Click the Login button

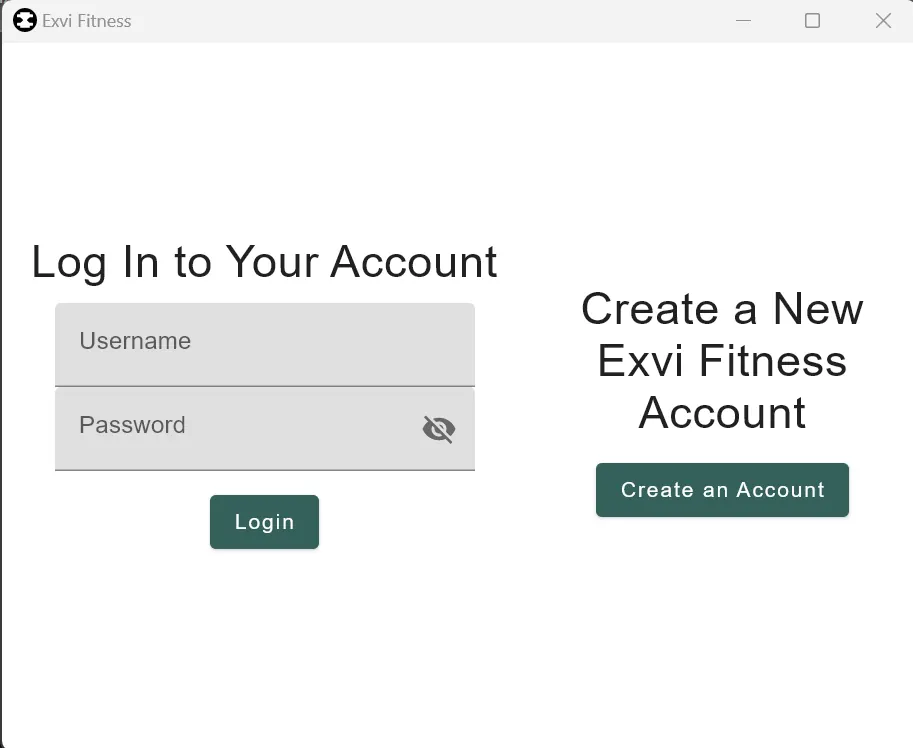tap(264, 522)
